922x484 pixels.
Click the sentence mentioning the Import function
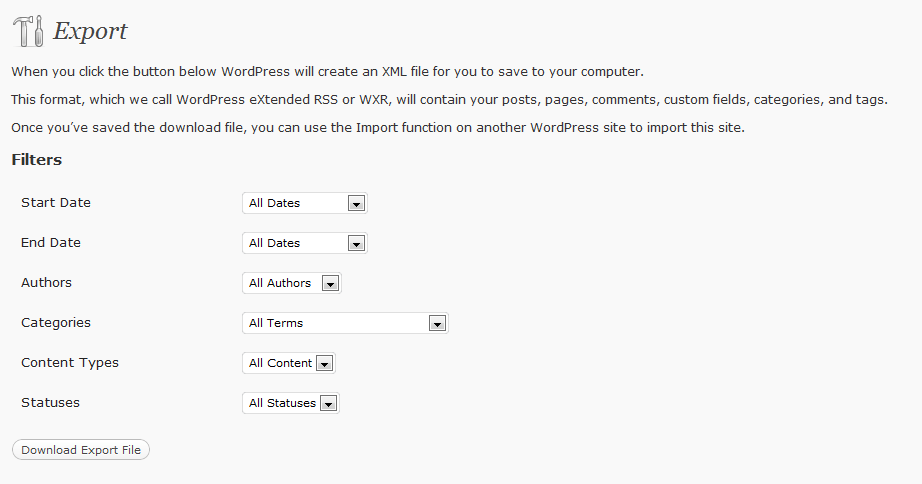(x=378, y=128)
